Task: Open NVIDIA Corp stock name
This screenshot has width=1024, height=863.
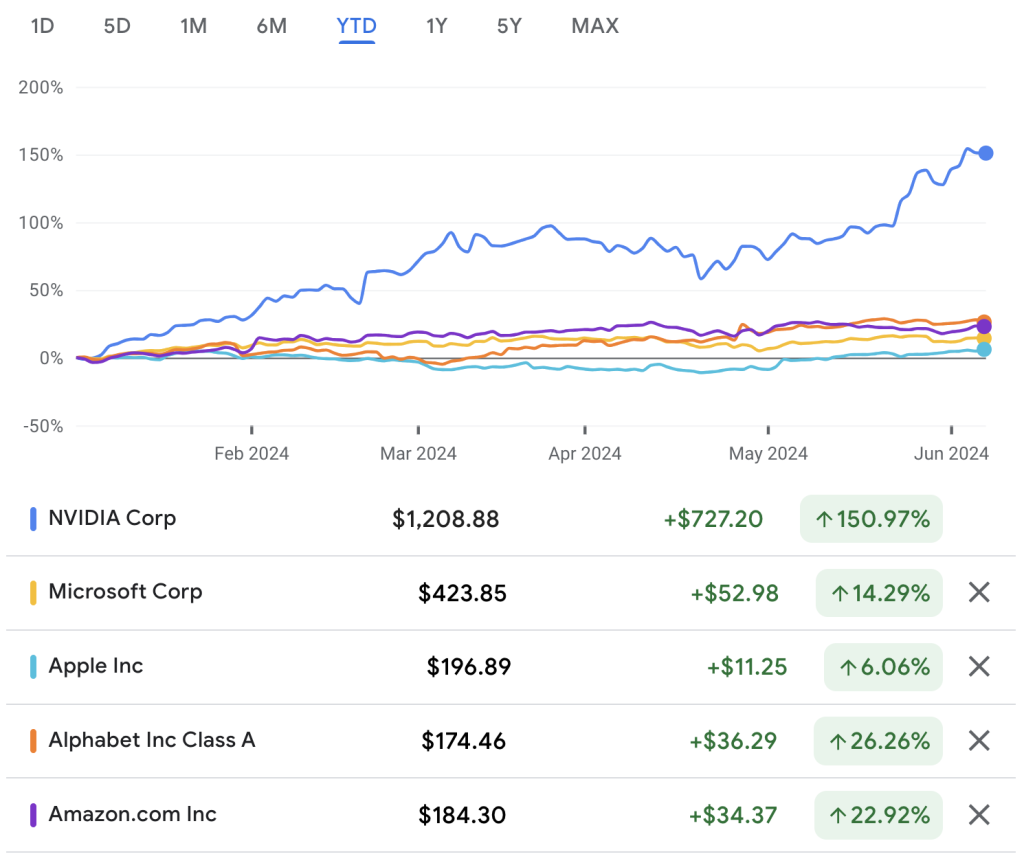Action: 112,518
